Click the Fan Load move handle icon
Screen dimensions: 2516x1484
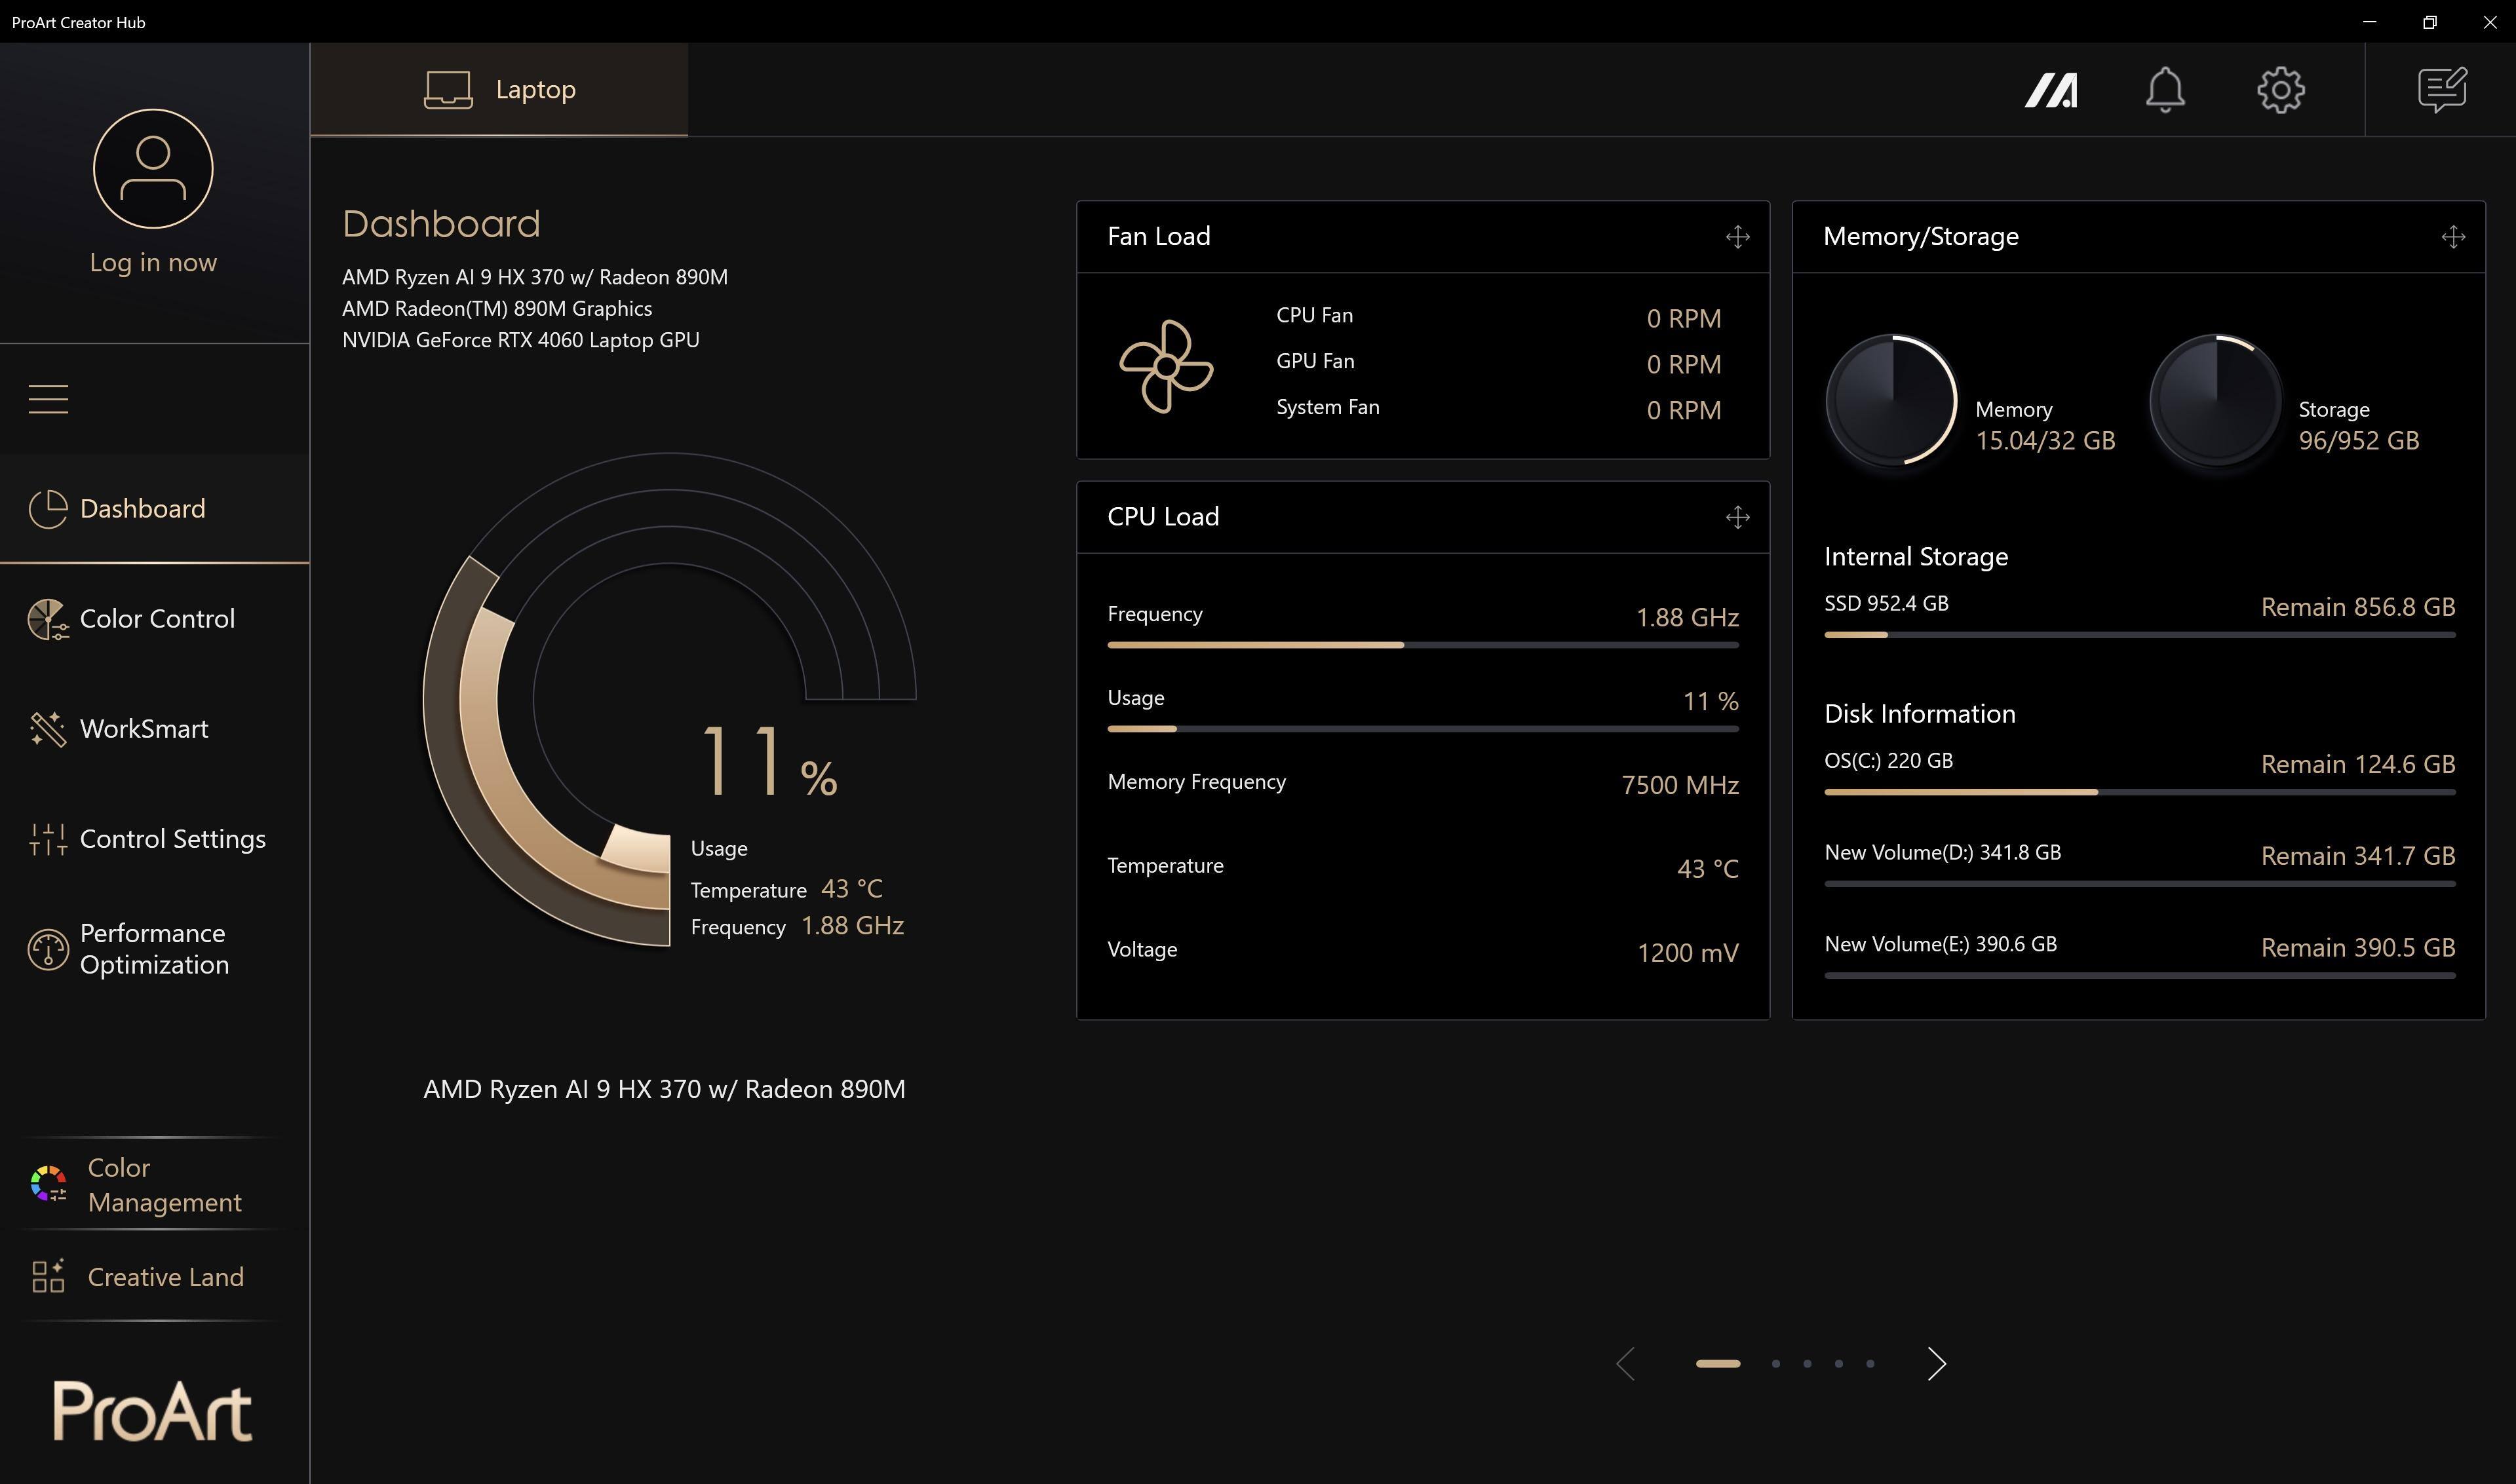coord(1737,237)
